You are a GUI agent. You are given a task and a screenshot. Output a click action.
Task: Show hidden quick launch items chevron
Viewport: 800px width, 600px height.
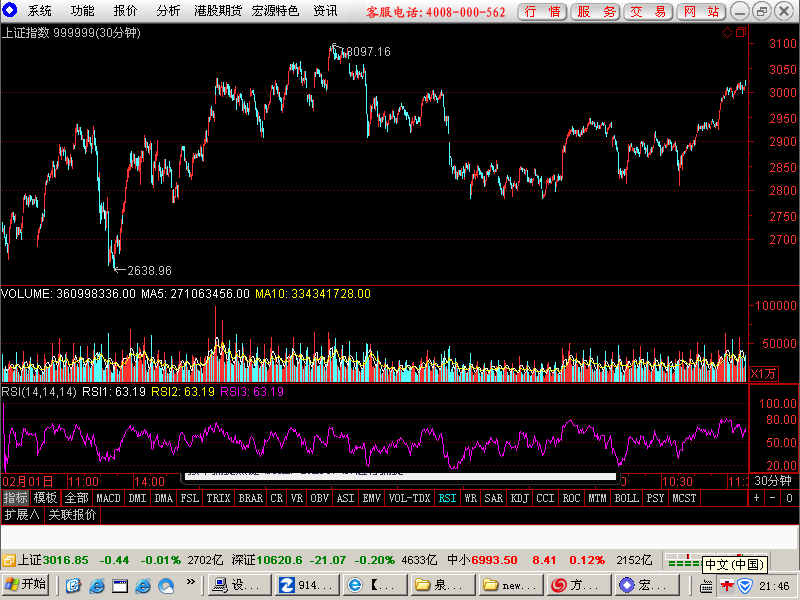[191, 582]
